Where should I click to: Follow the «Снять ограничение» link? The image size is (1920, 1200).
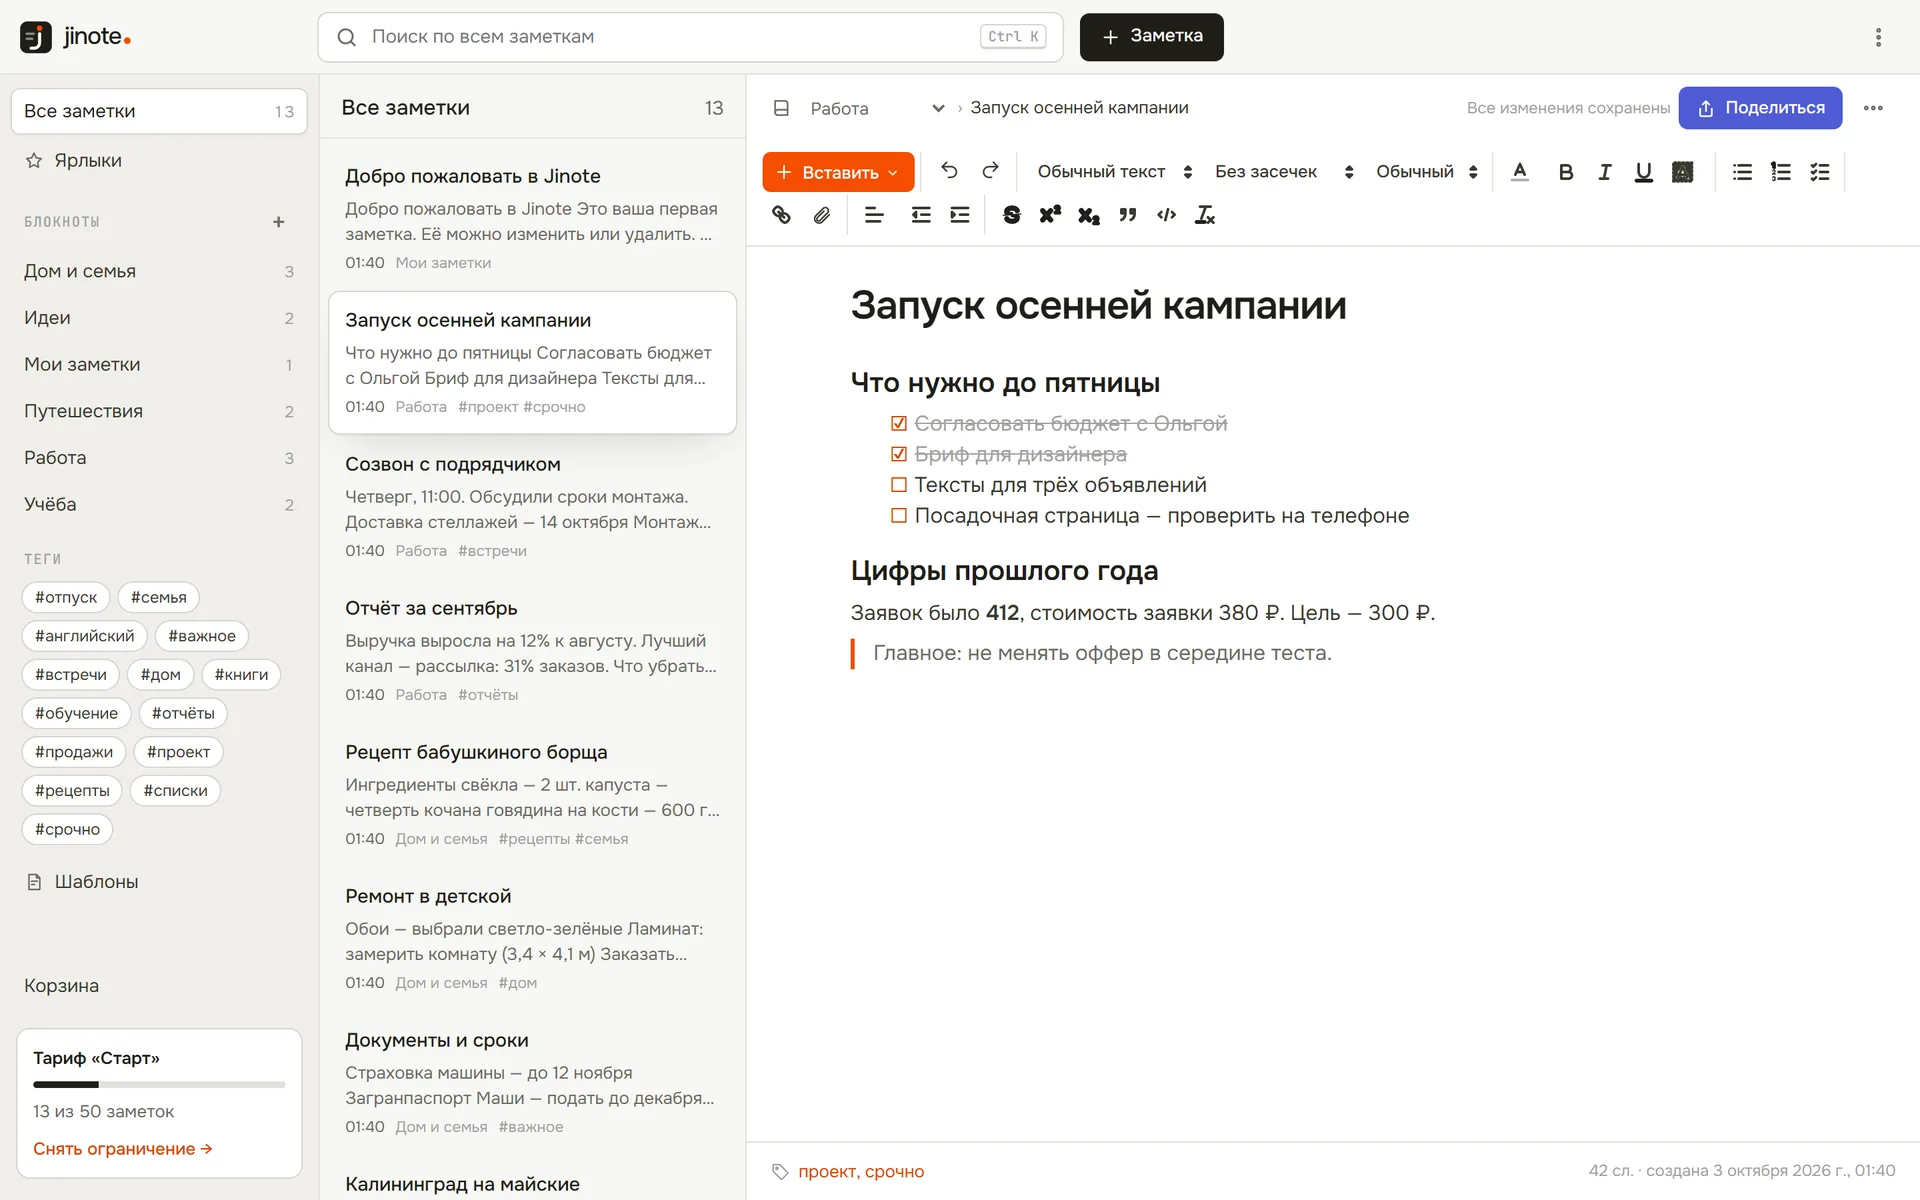[x=122, y=1149]
